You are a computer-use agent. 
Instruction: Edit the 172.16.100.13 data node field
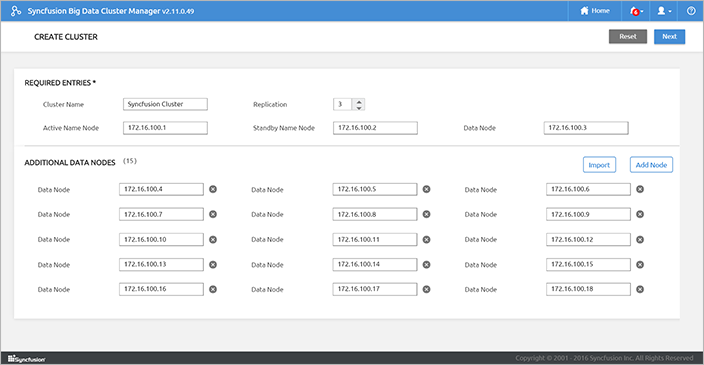click(x=161, y=264)
